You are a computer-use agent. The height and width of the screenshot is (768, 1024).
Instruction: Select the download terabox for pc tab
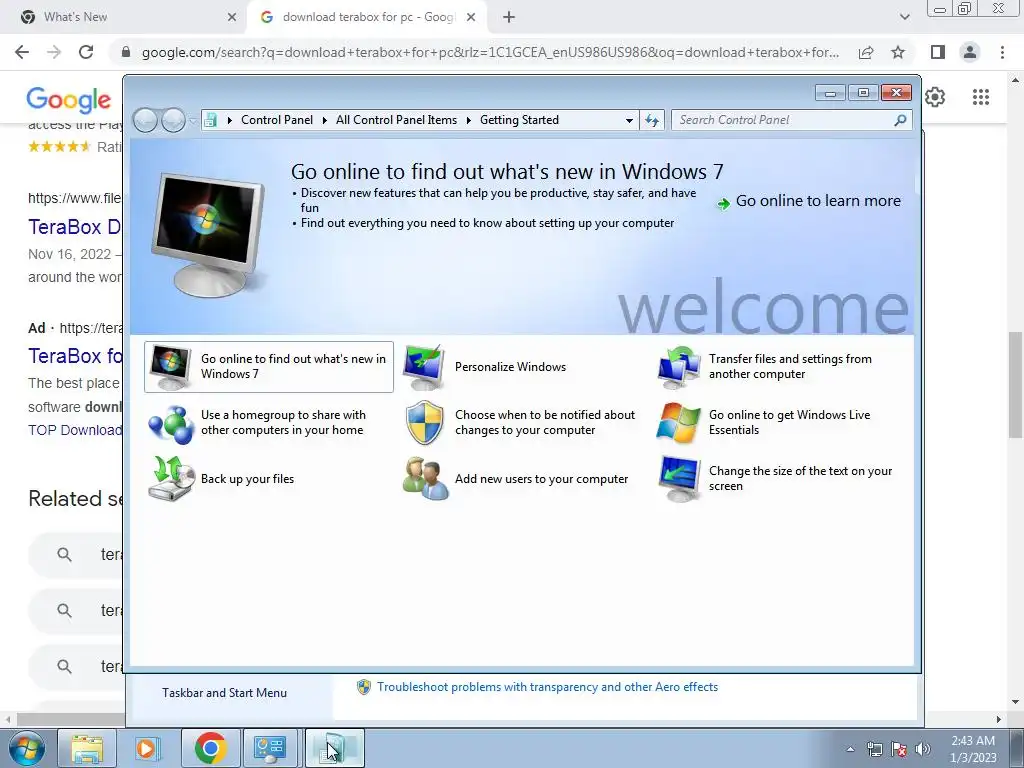(x=368, y=17)
